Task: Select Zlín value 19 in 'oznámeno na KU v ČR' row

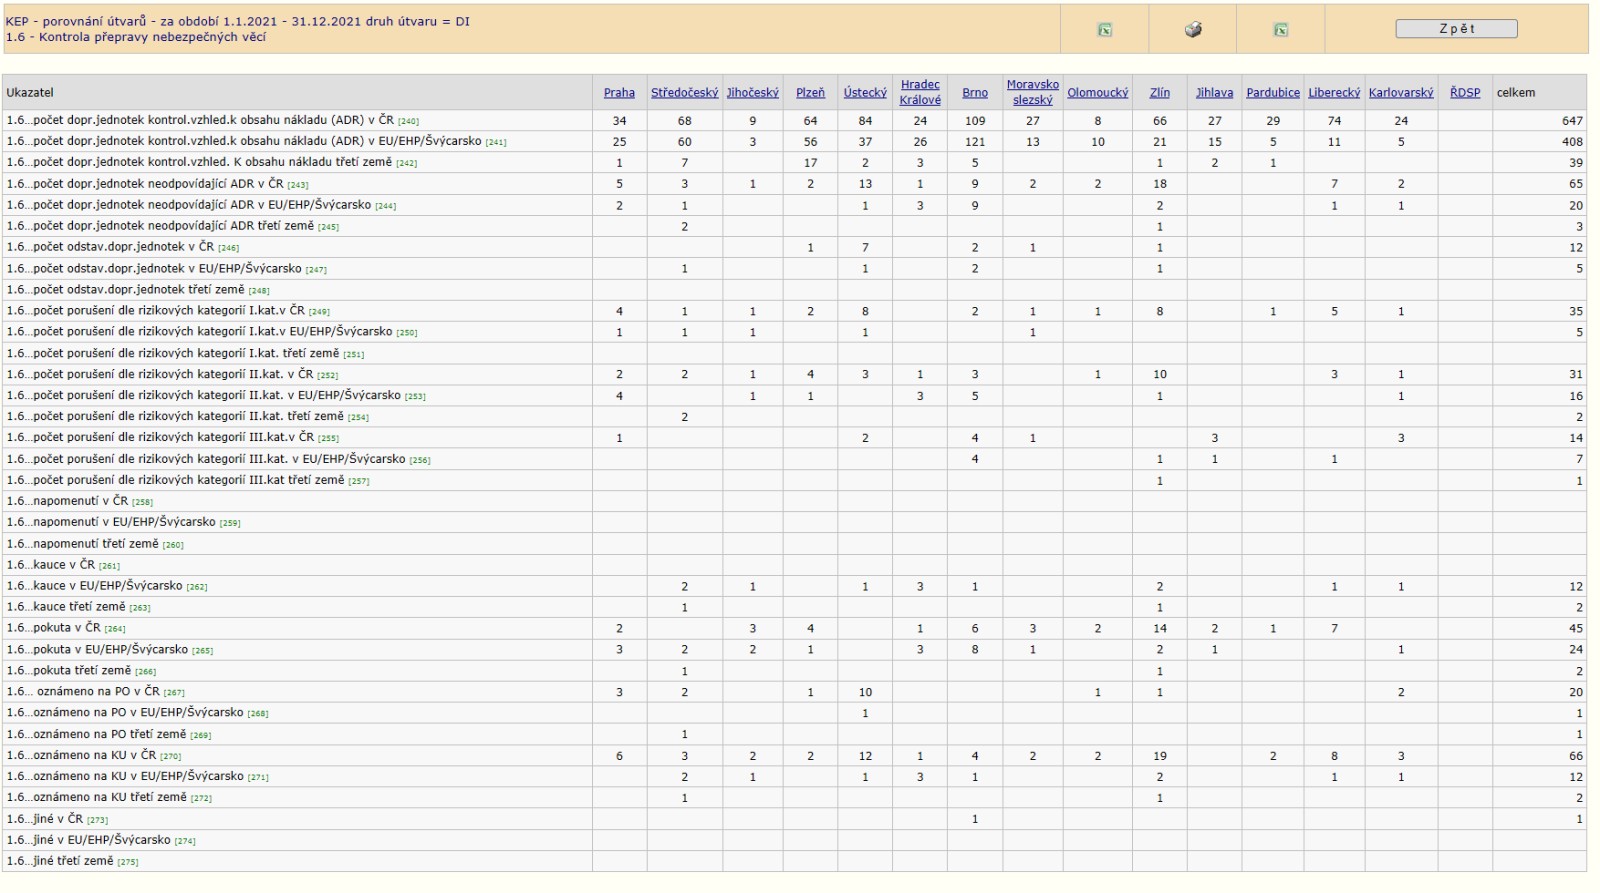Action: coord(1160,757)
